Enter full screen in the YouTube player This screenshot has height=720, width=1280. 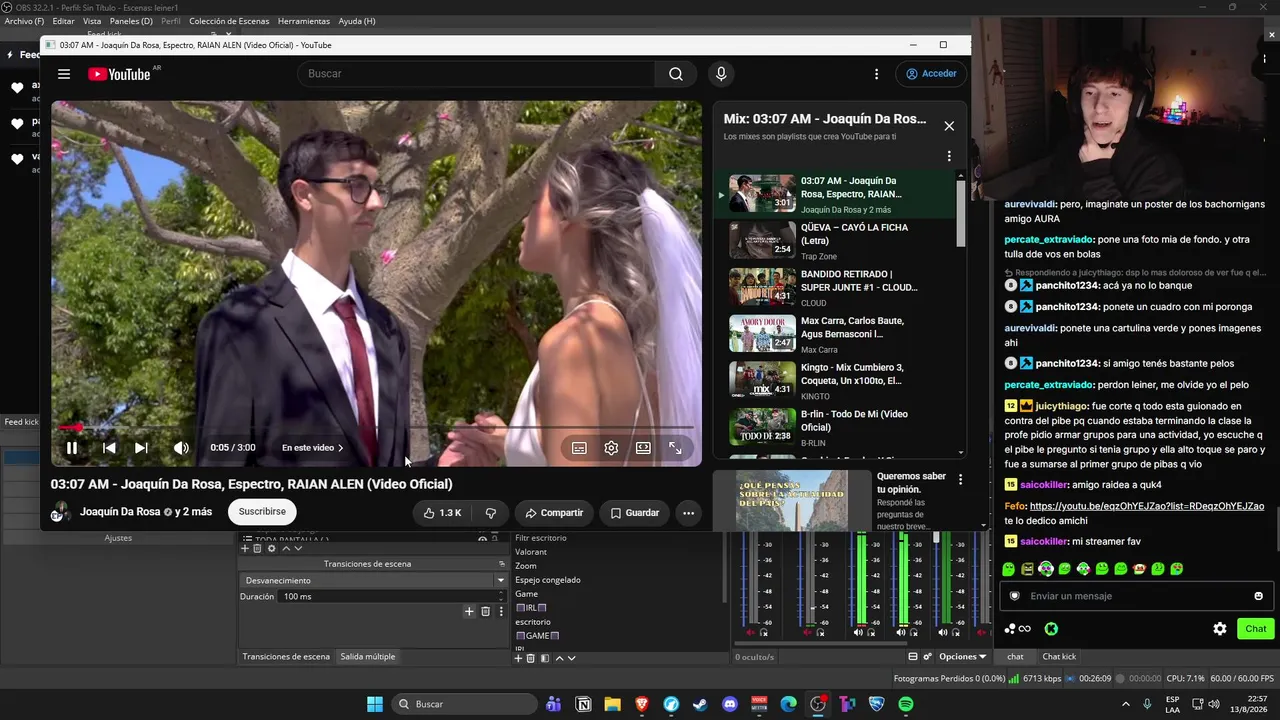pos(675,448)
